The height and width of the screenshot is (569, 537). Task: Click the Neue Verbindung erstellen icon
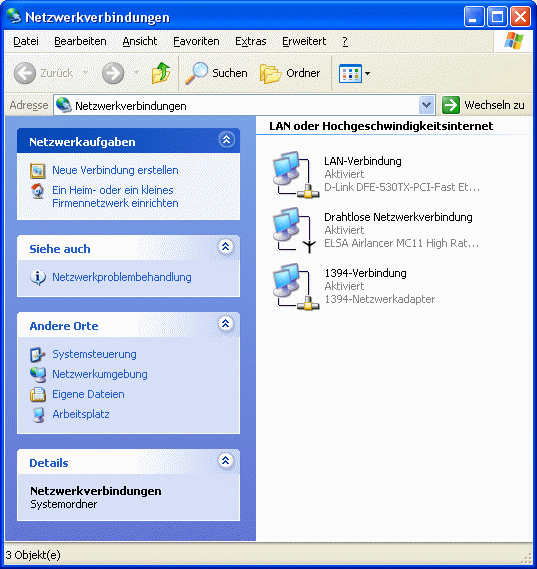pyautogui.click(x=37, y=171)
